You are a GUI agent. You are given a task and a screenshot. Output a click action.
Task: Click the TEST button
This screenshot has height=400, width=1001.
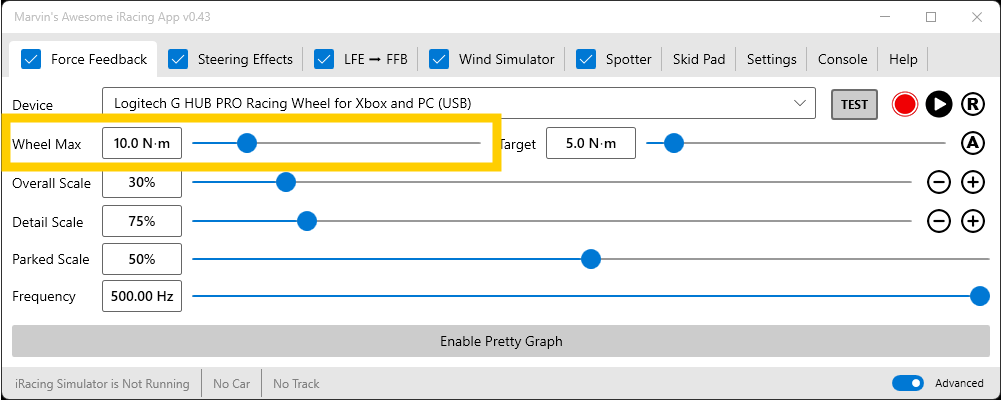tap(854, 104)
